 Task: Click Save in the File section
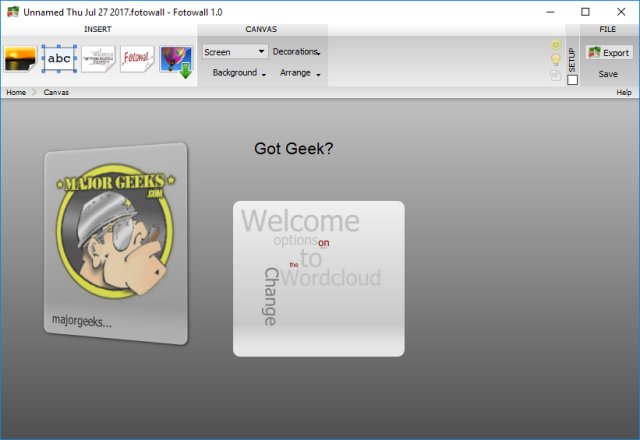point(608,74)
